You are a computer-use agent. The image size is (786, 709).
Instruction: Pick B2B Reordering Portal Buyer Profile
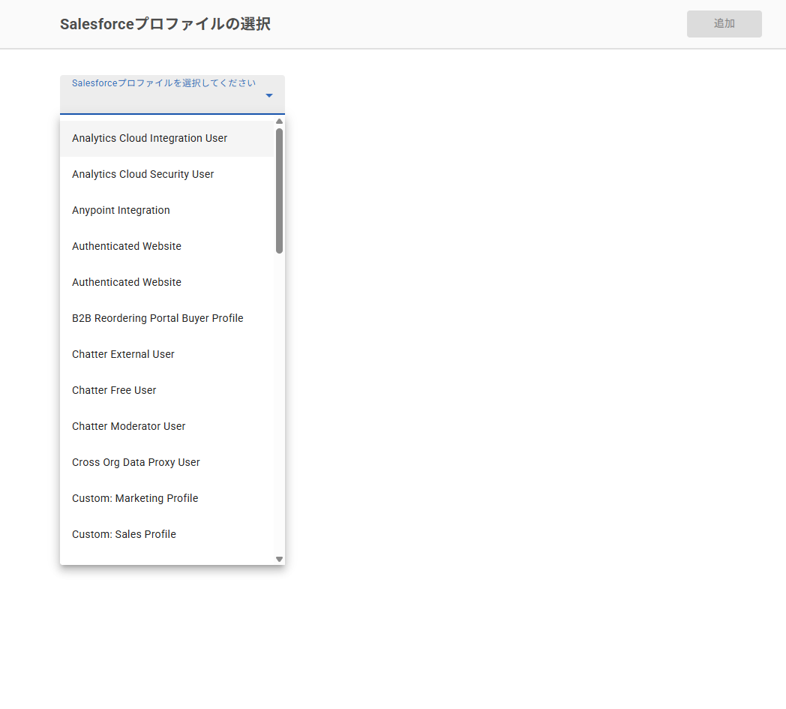(x=167, y=318)
